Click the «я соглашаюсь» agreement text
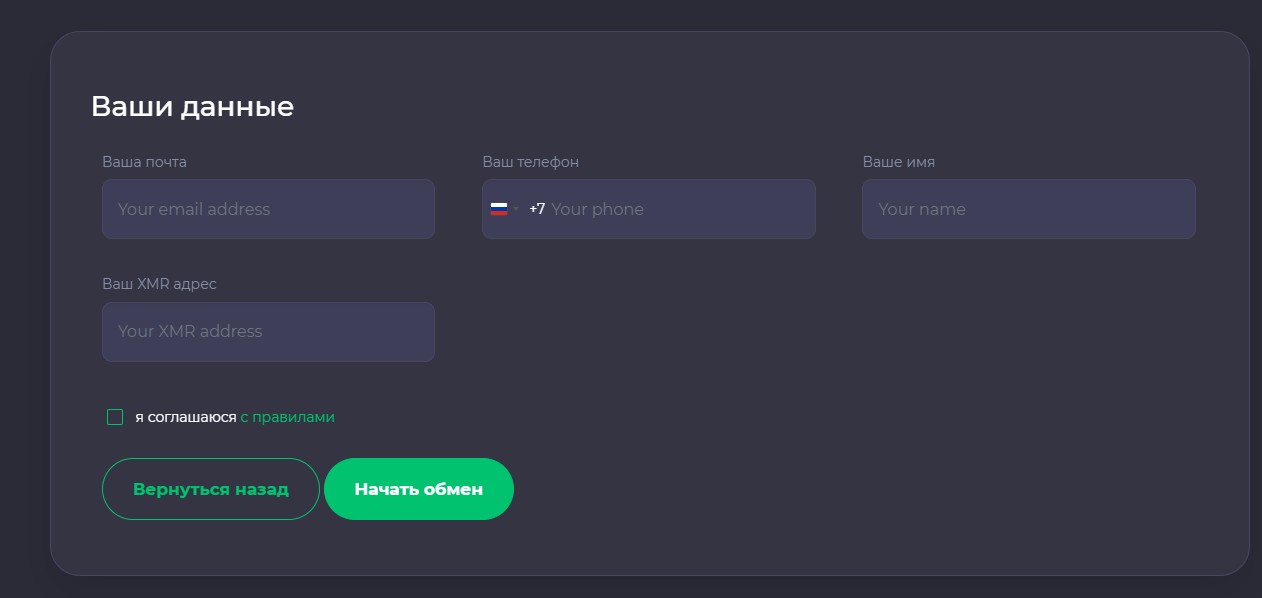 coord(186,417)
